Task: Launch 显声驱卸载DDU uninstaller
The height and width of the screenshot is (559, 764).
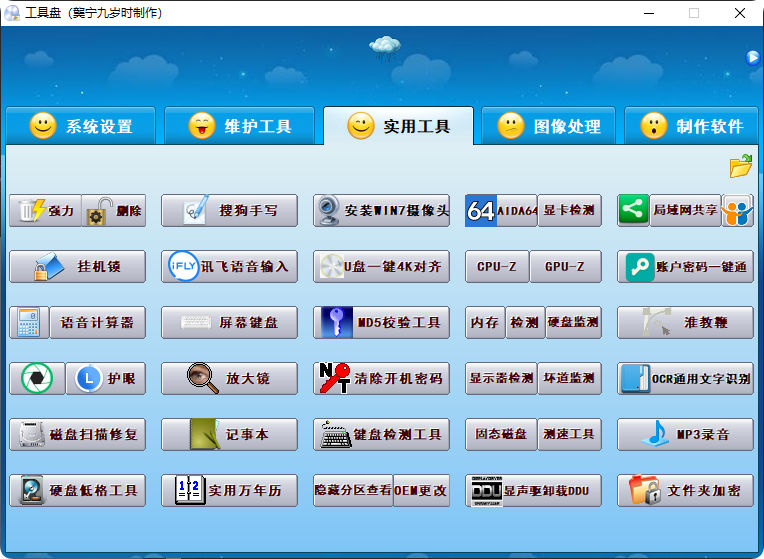Action: pyautogui.click(x=534, y=490)
